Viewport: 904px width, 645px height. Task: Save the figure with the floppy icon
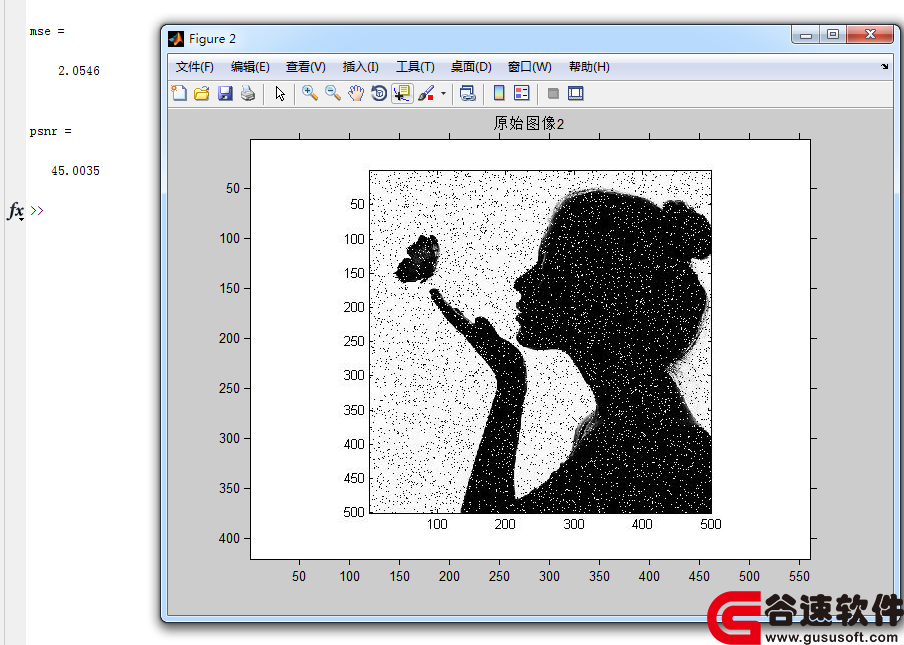(x=225, y=93)
